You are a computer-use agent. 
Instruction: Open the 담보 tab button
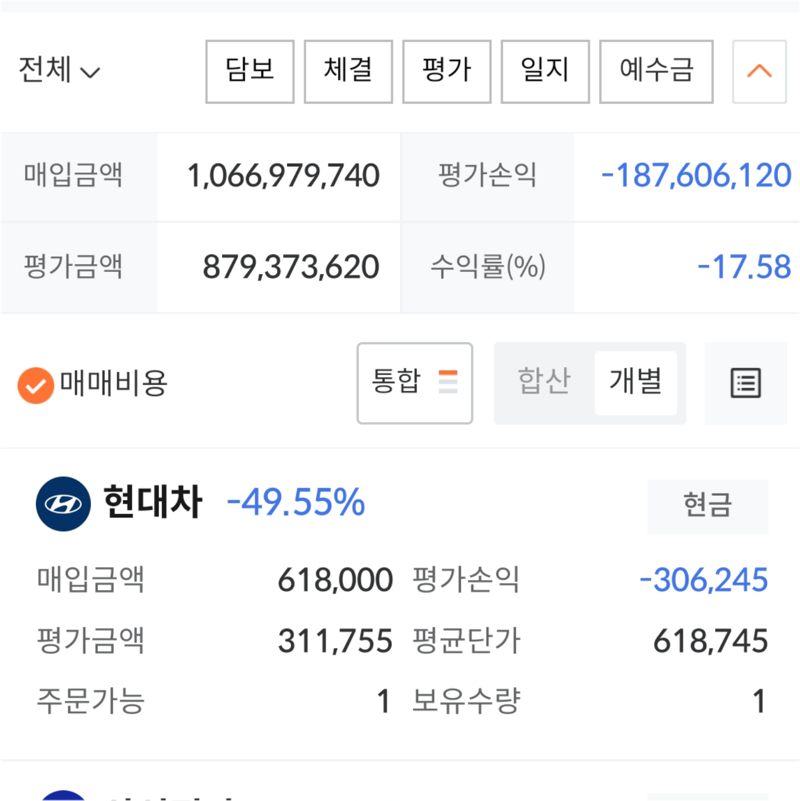pos(250,72)
